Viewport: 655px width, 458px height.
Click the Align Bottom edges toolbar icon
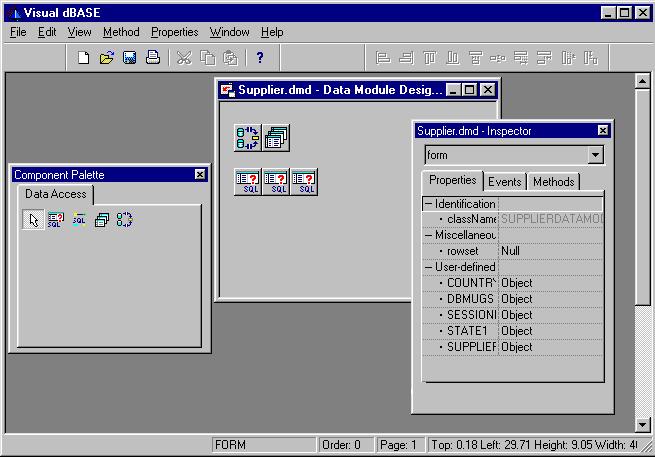(x=452, y=58)
